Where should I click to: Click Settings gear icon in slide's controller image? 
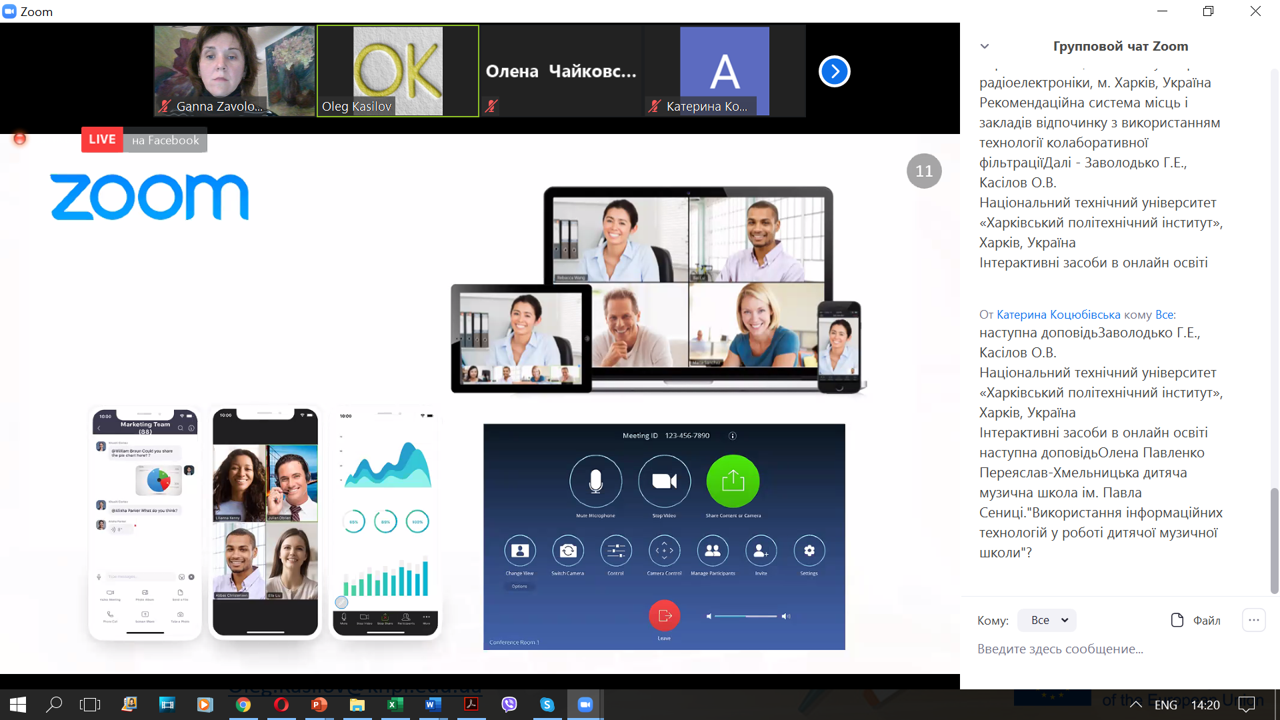coord(809,550)
